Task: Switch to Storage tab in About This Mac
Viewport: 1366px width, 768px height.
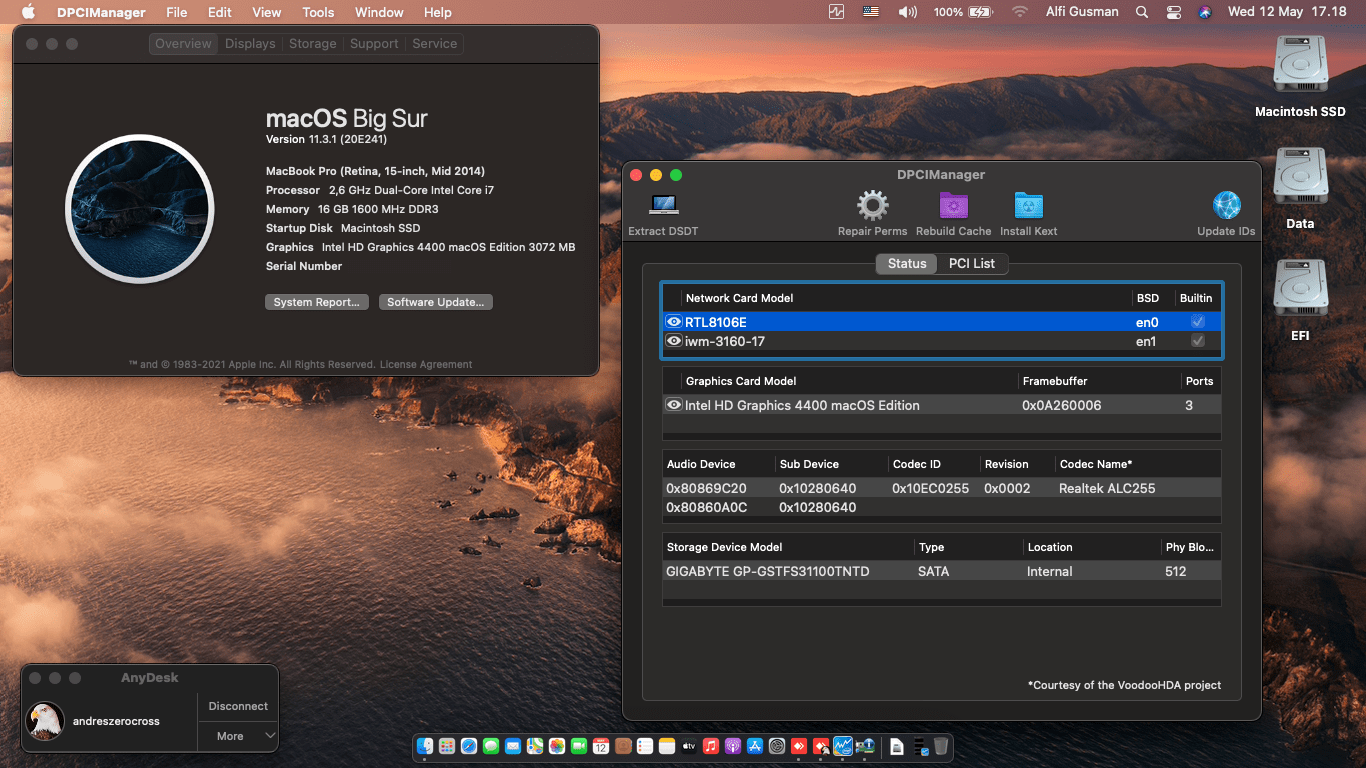Action: pyautogui.click(x=313, y=44)
